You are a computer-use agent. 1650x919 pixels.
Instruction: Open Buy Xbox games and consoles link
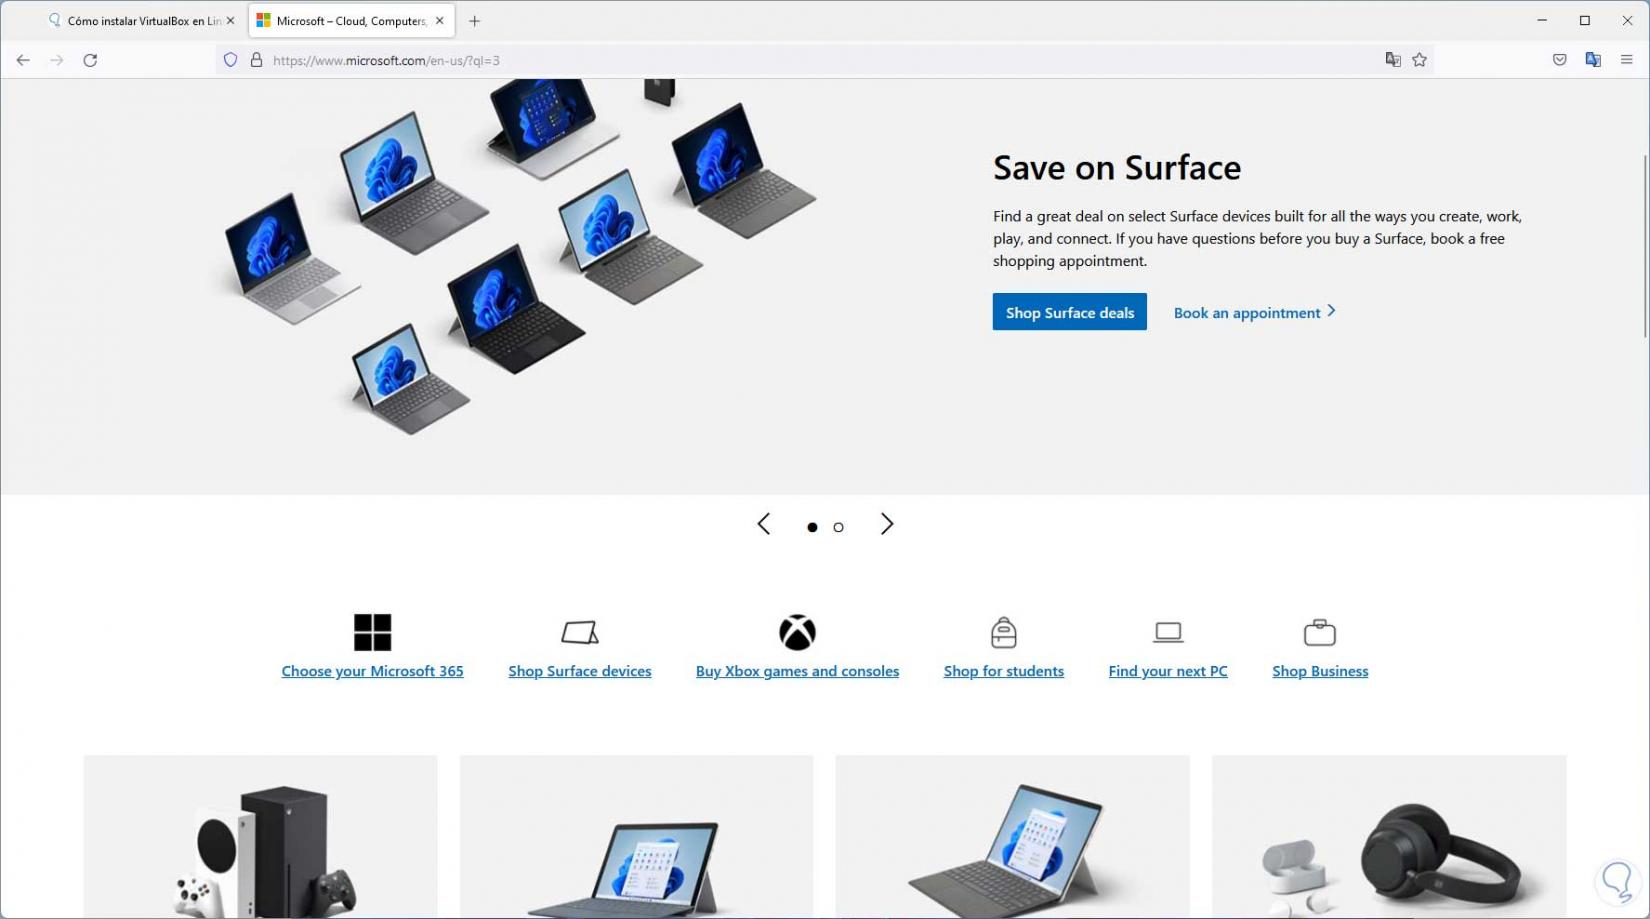click(x=798, y=671)
